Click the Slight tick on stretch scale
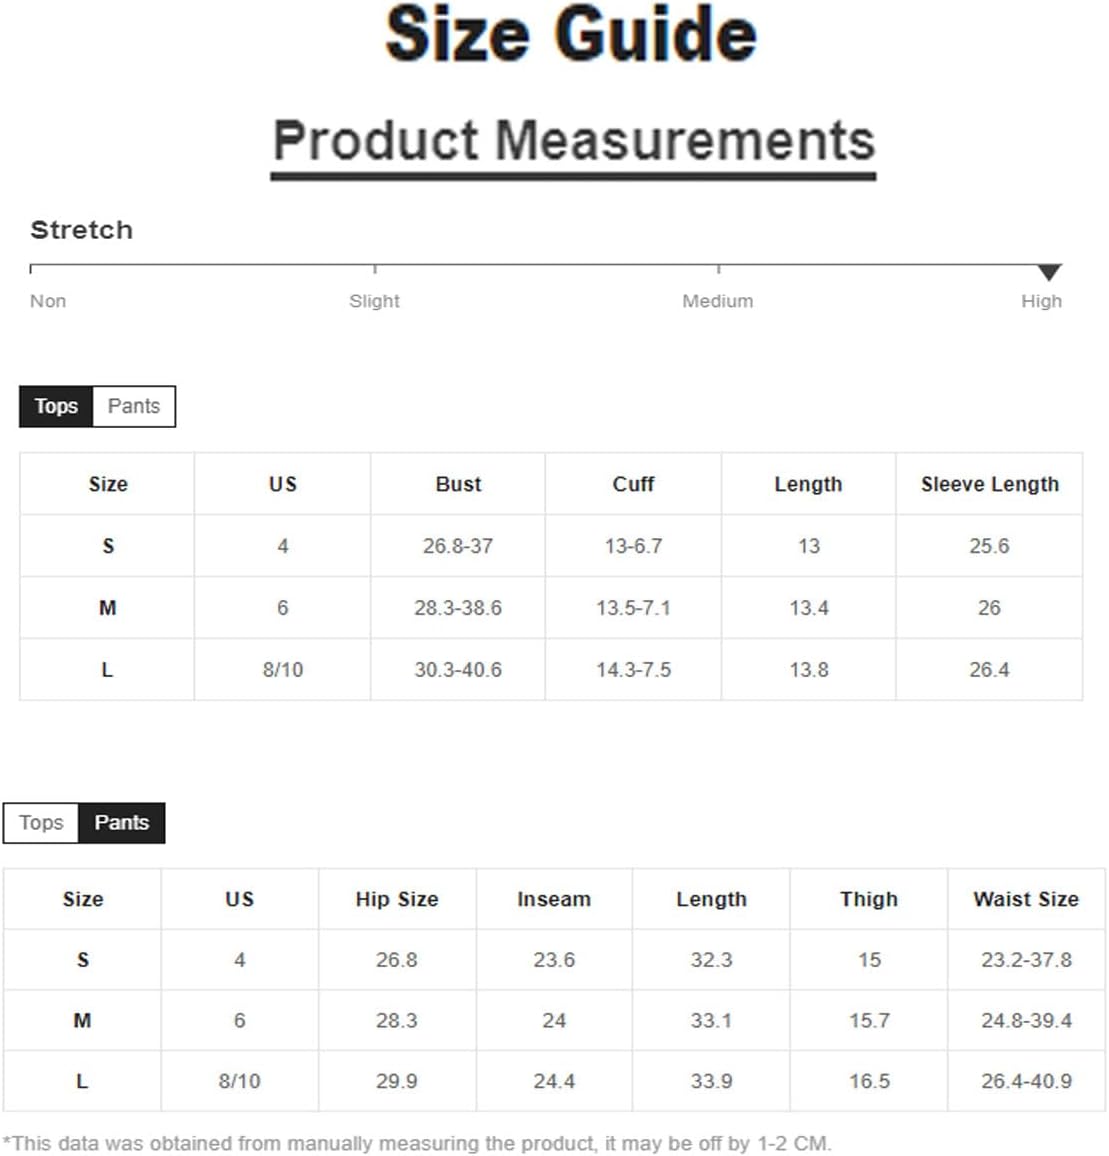The height and width of the screenshot is (1156, 1109). [x=375, y=269]
